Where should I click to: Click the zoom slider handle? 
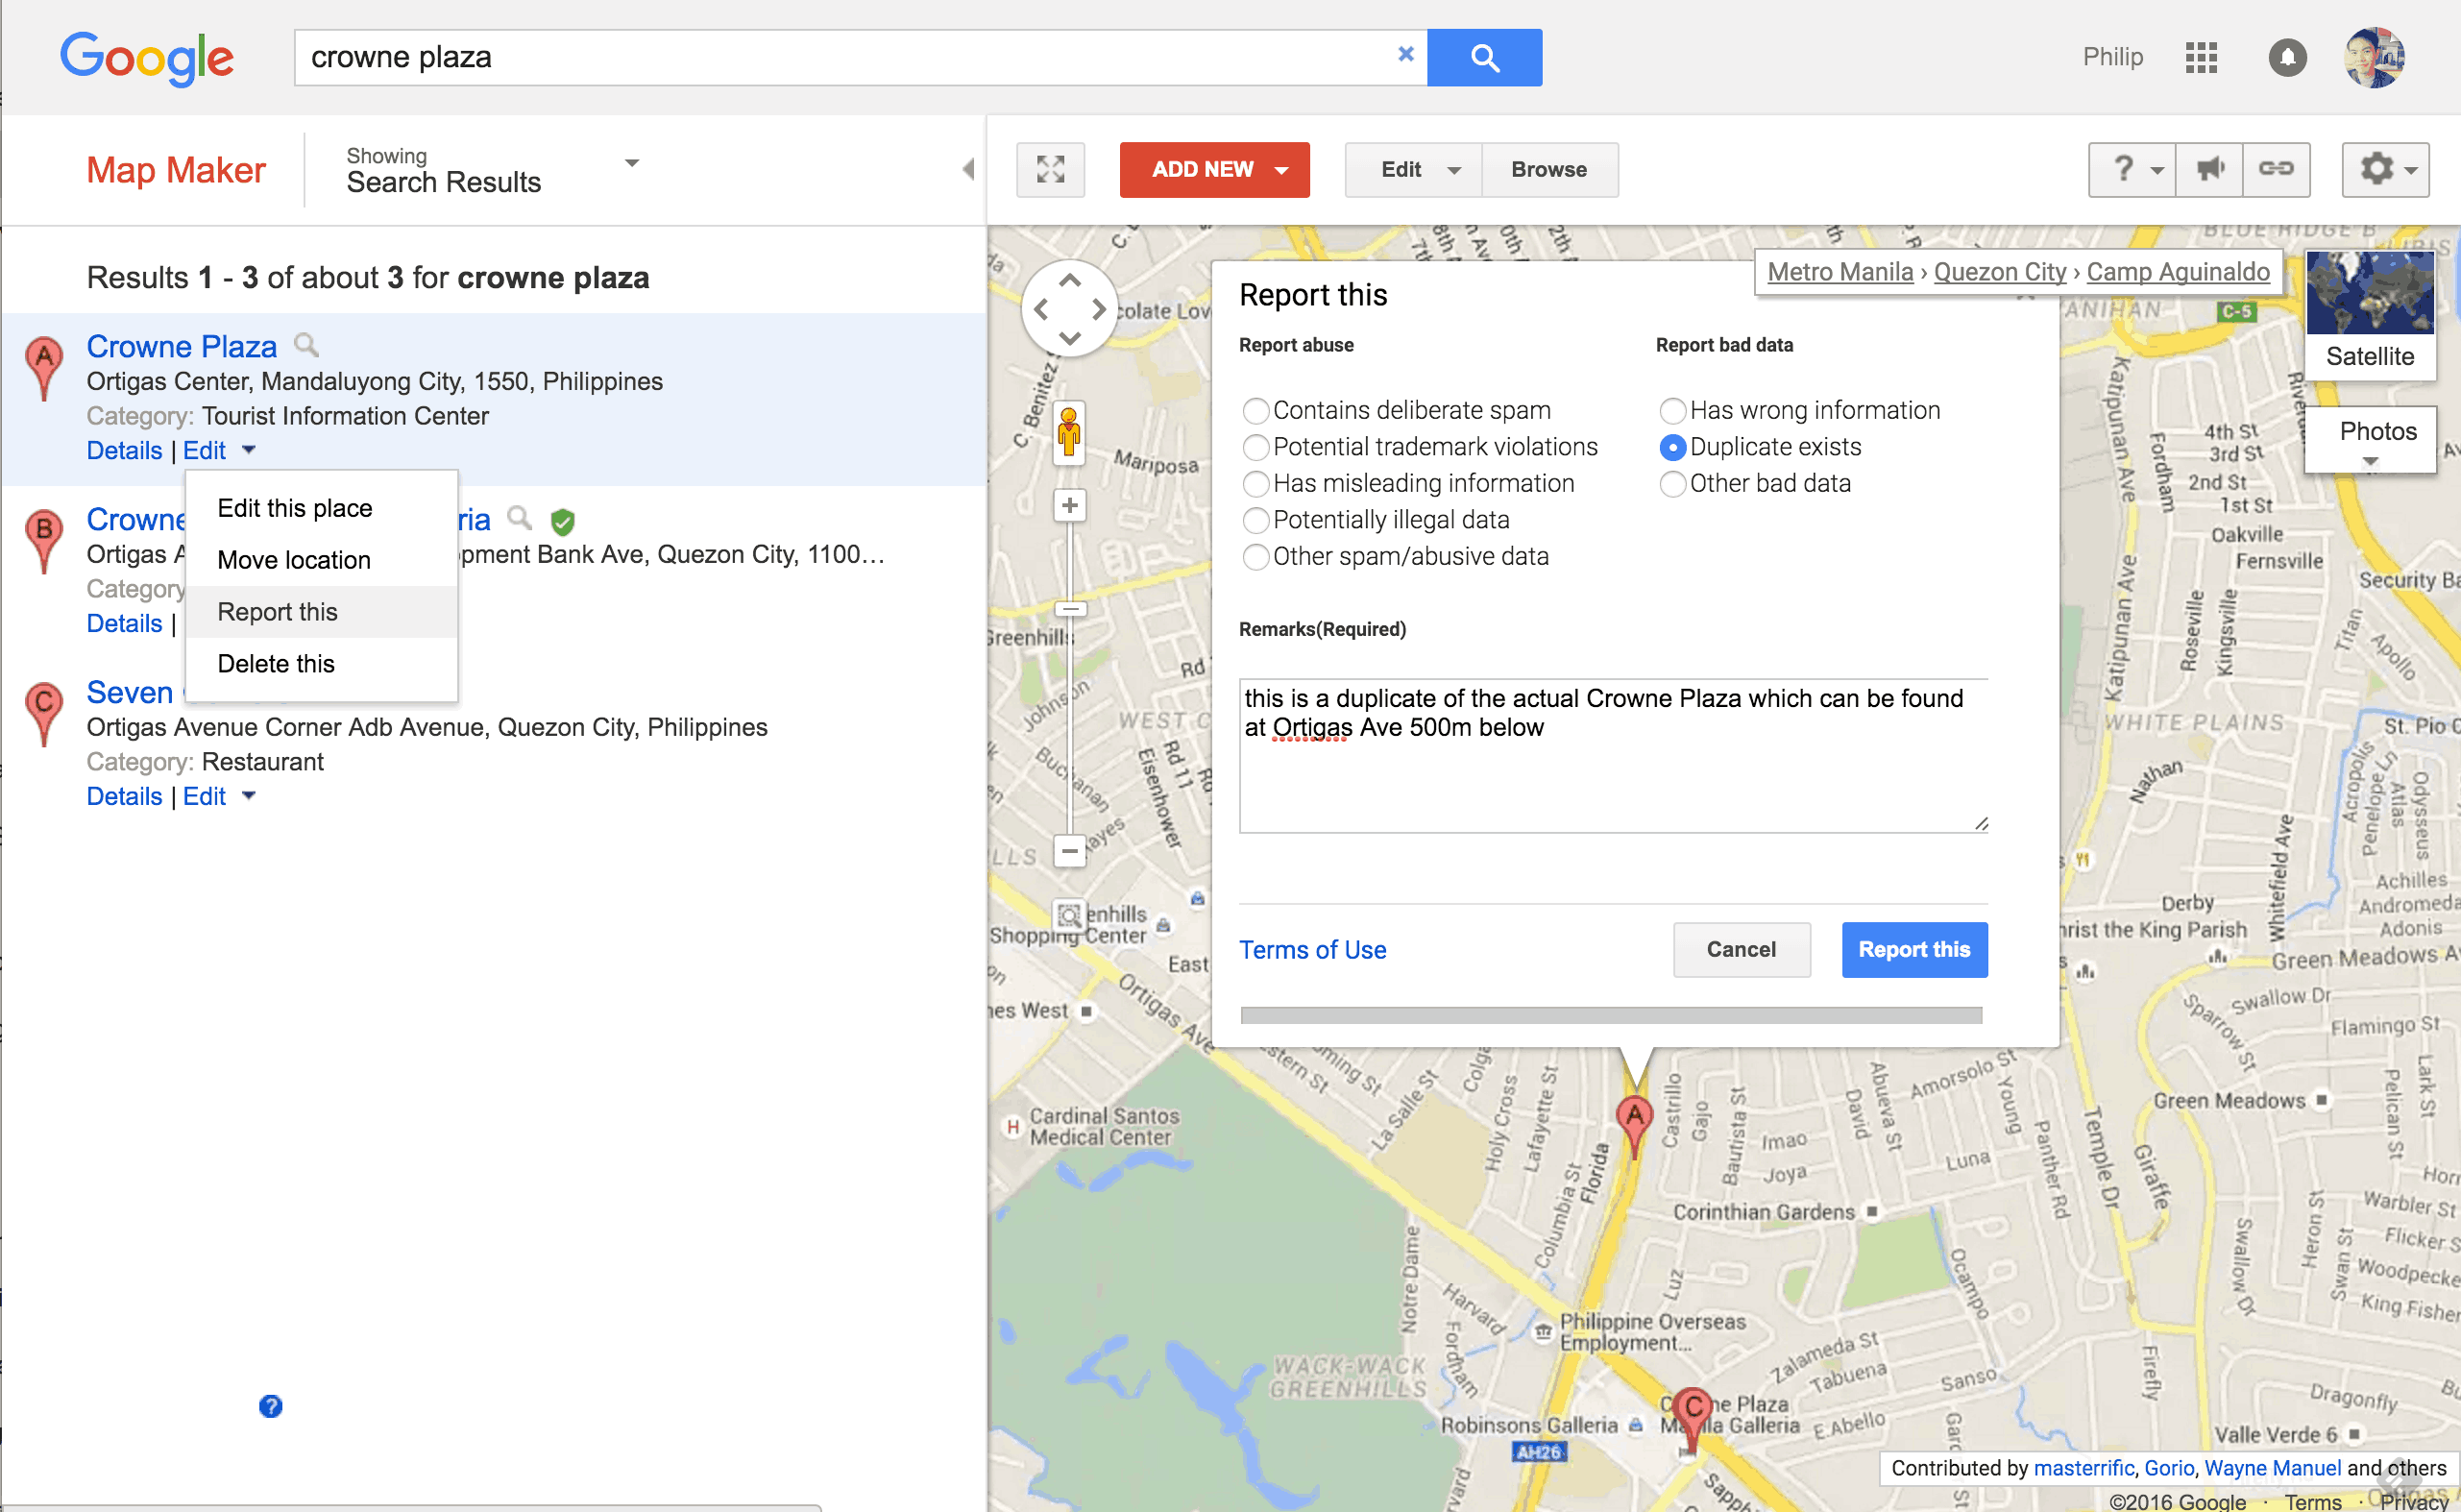[1070, 608]
